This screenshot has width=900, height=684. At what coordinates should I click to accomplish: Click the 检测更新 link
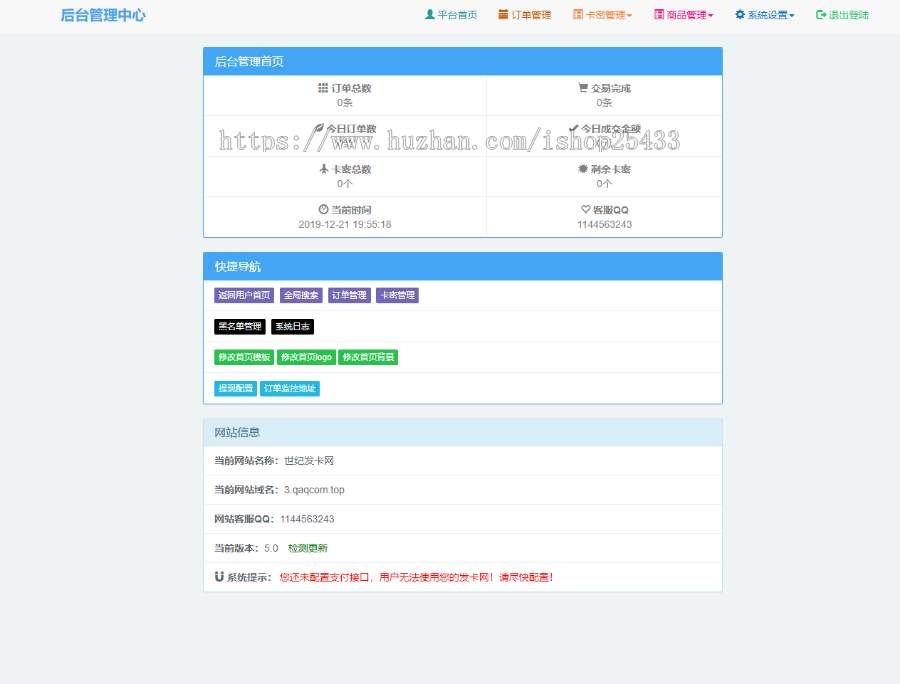coord(308,548)
